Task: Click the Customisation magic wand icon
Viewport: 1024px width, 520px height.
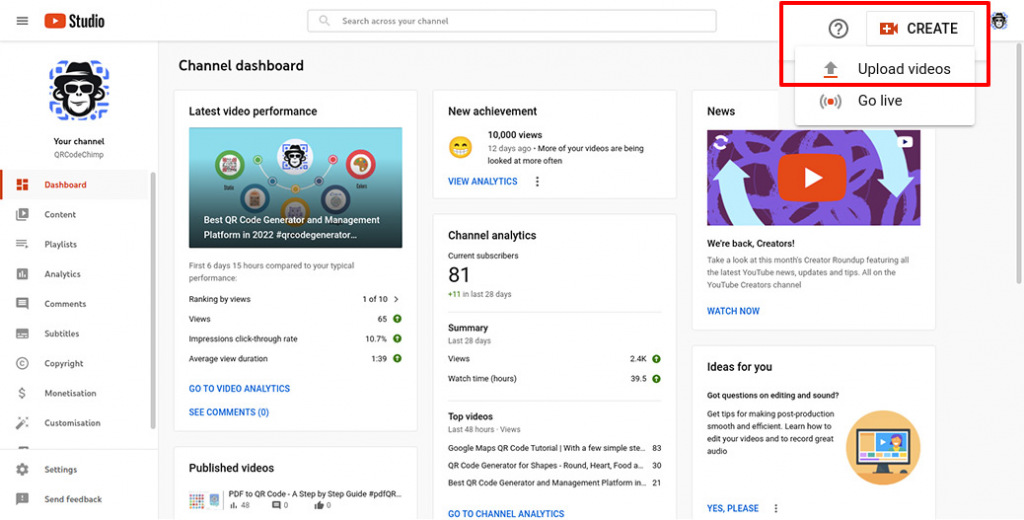Action: pos(22,423)
